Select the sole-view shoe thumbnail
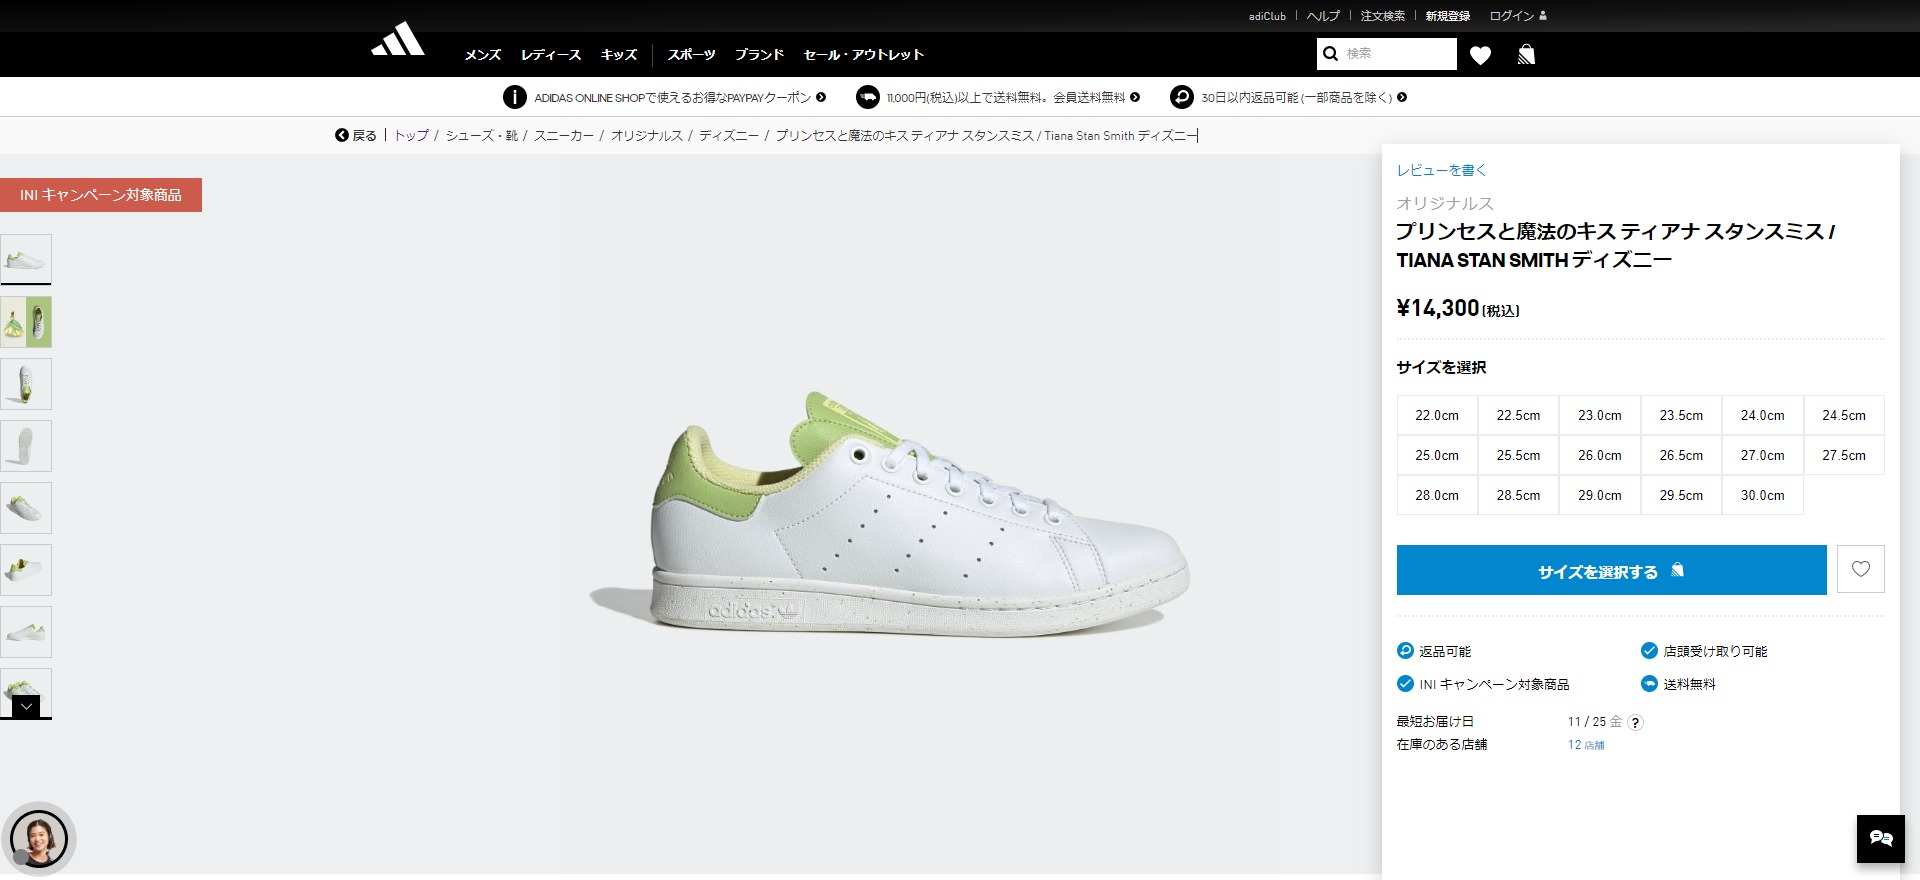Viewport: 1920px width, 880px height. coord(26,446)
